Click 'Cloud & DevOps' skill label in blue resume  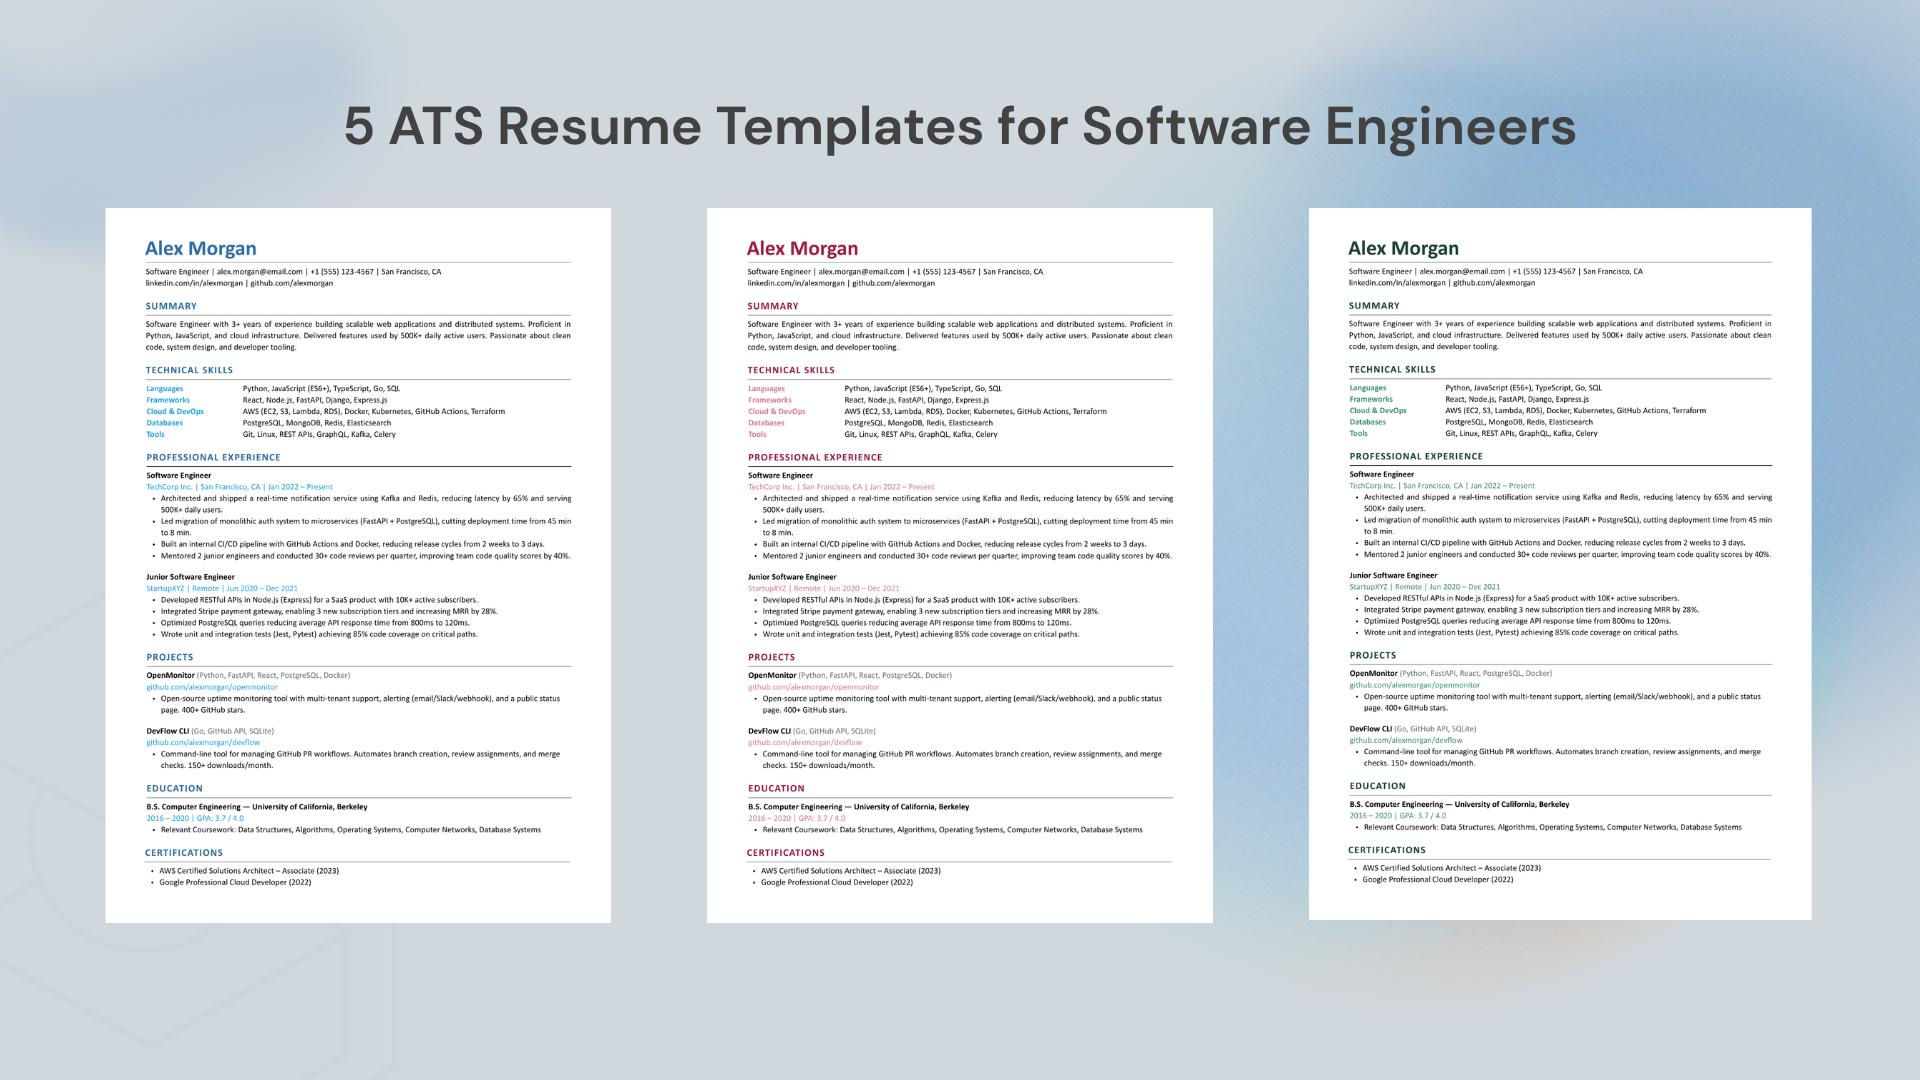click(x=175, y=411)
